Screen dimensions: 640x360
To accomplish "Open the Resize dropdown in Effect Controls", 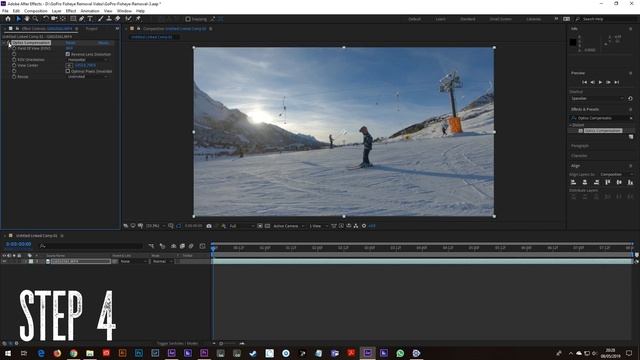I will click(x=87, y=77).
